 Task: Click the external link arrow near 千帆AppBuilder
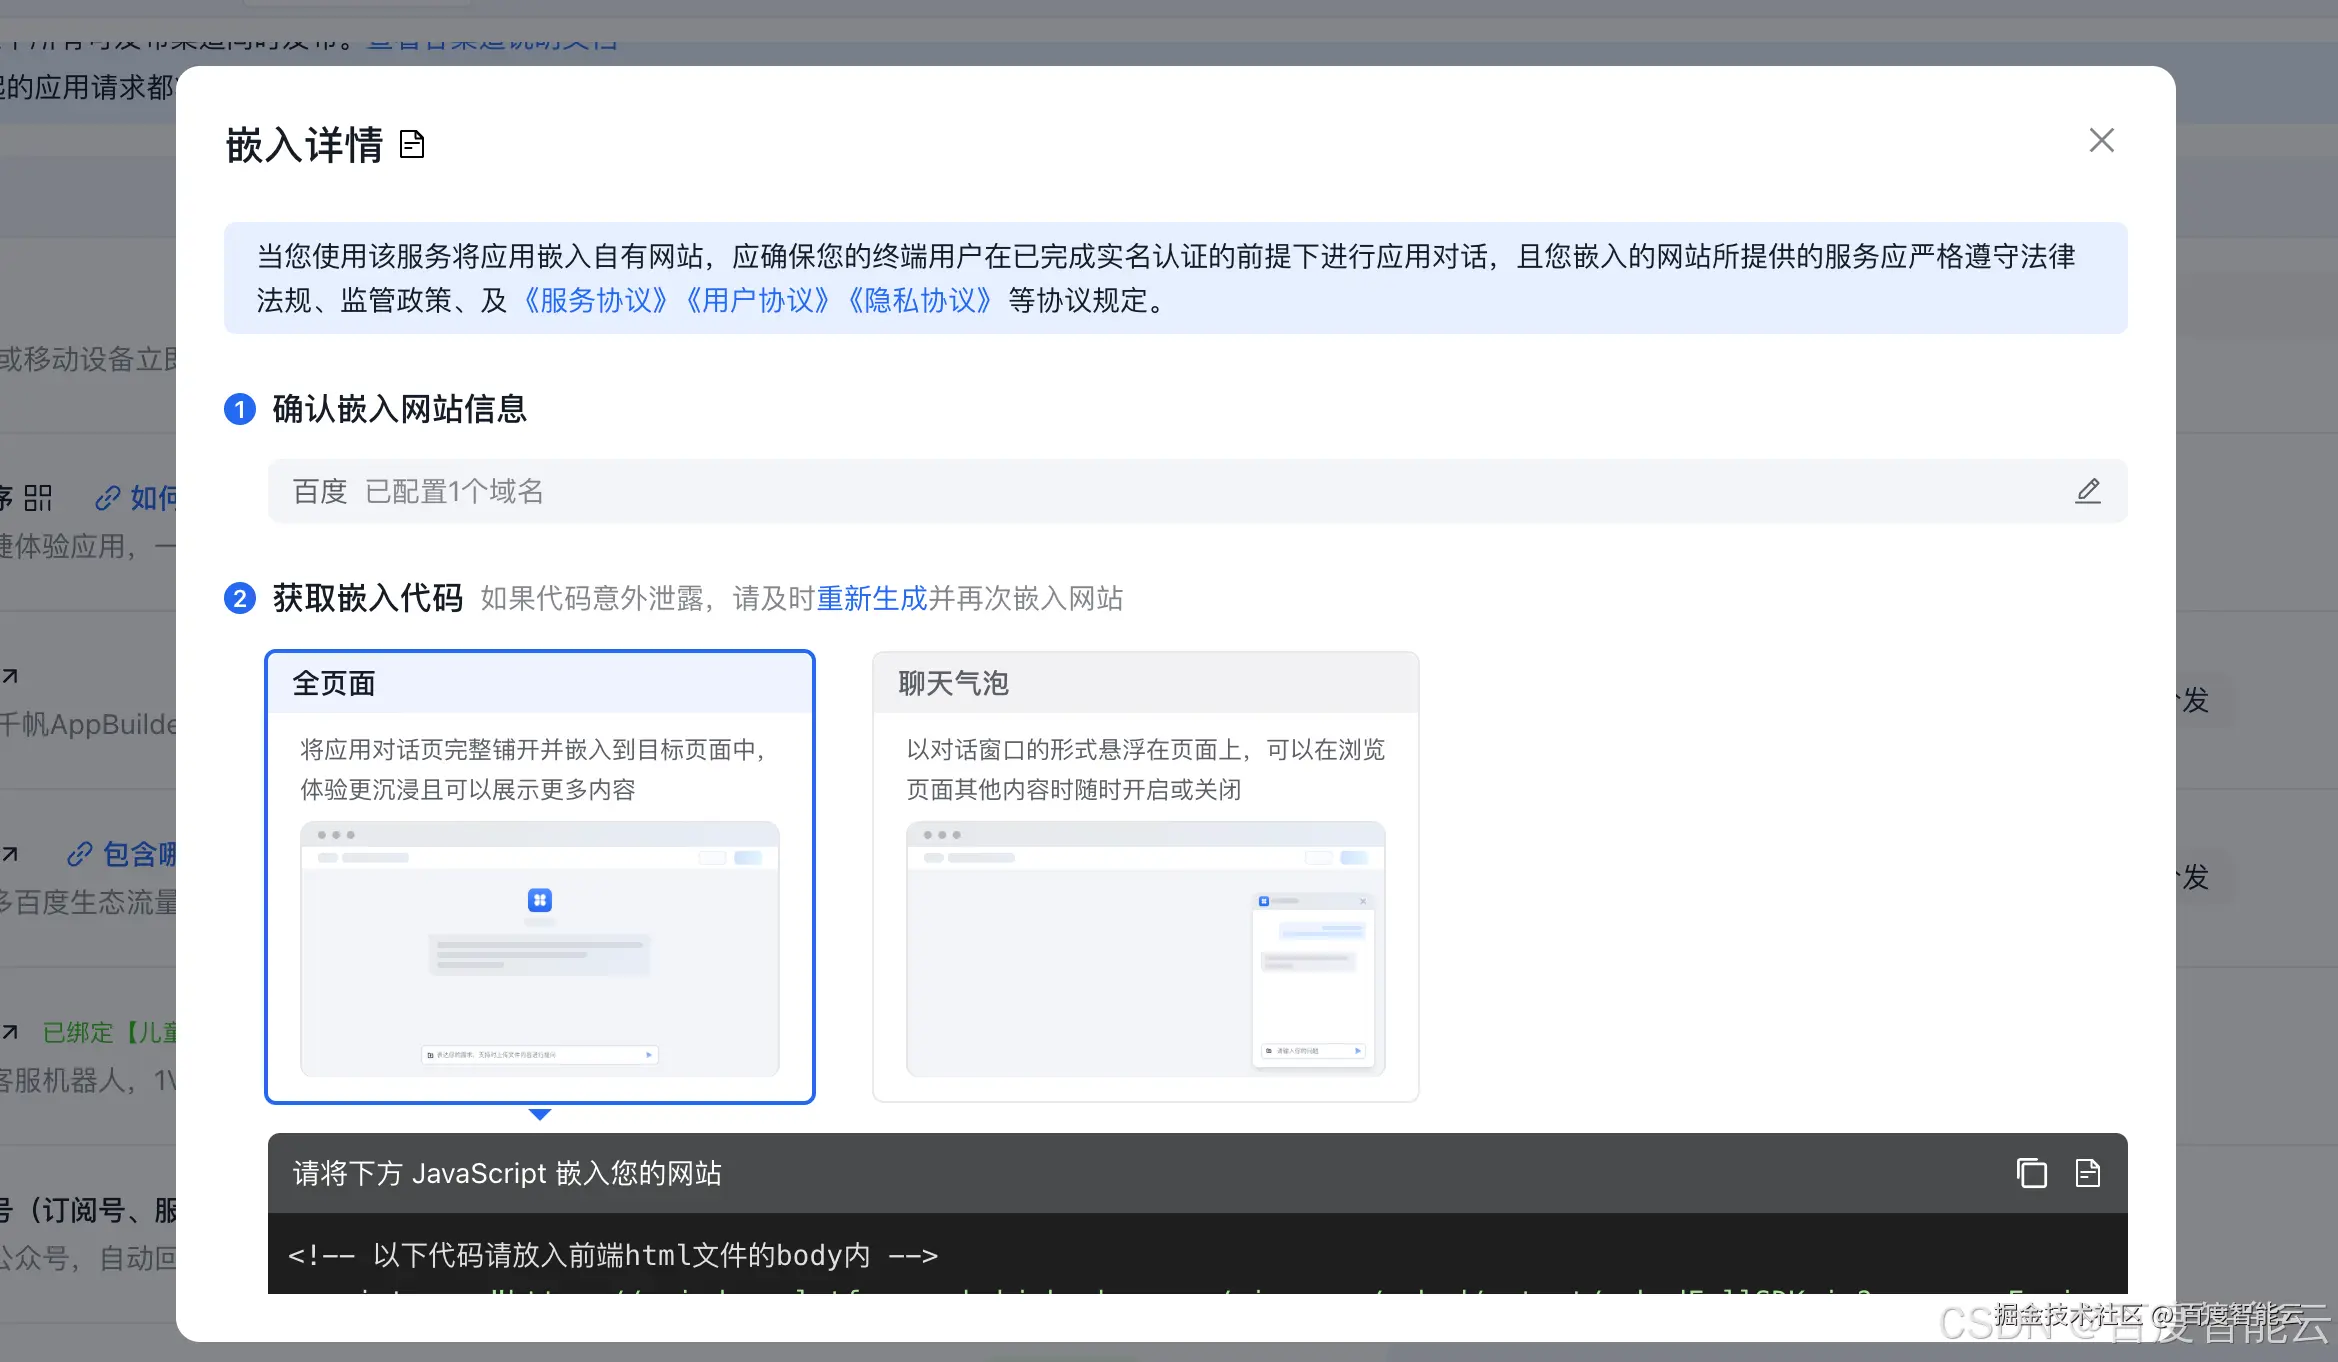[x=10, y=677]
